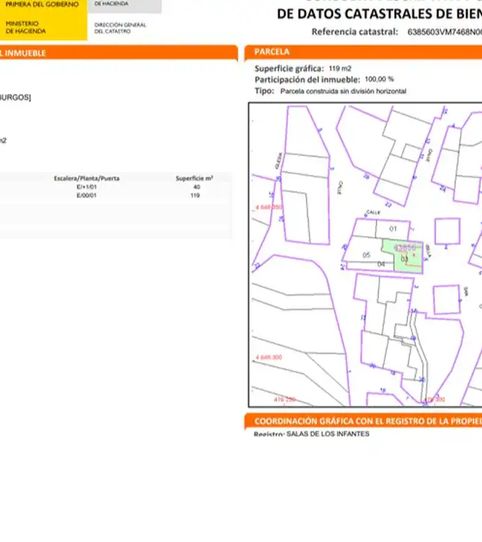
Task: Click parcel 05 on the cadastral map
Action: (x=366, y=255)
